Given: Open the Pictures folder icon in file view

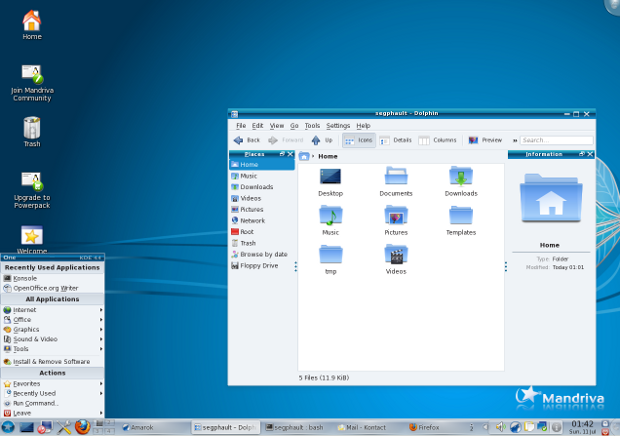Looking at the screenshot, I should 396,221.
